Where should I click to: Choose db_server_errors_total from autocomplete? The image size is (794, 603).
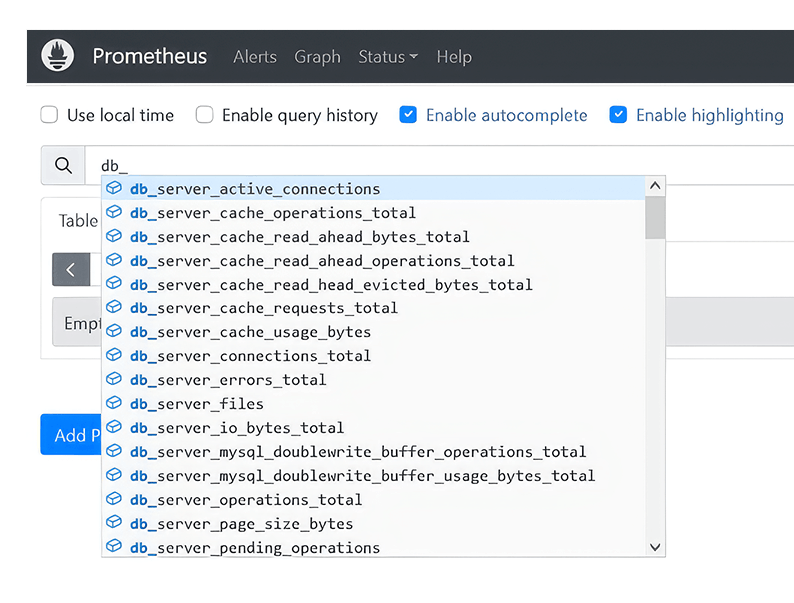click(374, 379)
